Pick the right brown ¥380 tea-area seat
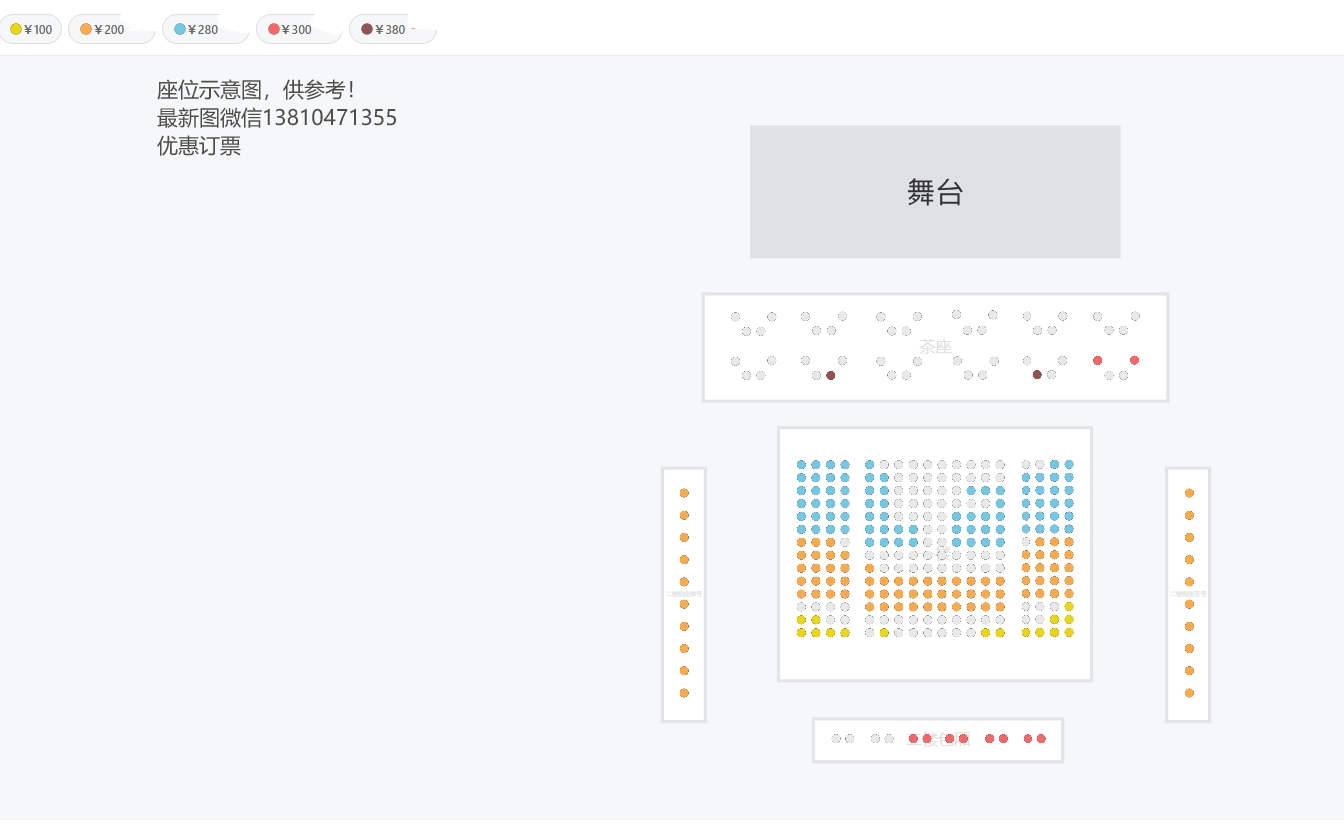The image size is (1344, 834). point(1037,375)
